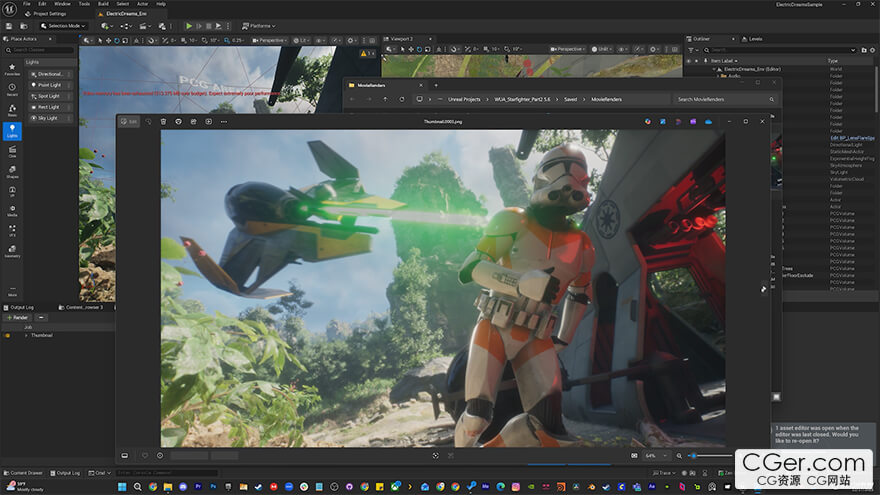The height and width of the screenshot is (495, 880).
Task: Click the Point Light actor entry
Action: [51, 85]
